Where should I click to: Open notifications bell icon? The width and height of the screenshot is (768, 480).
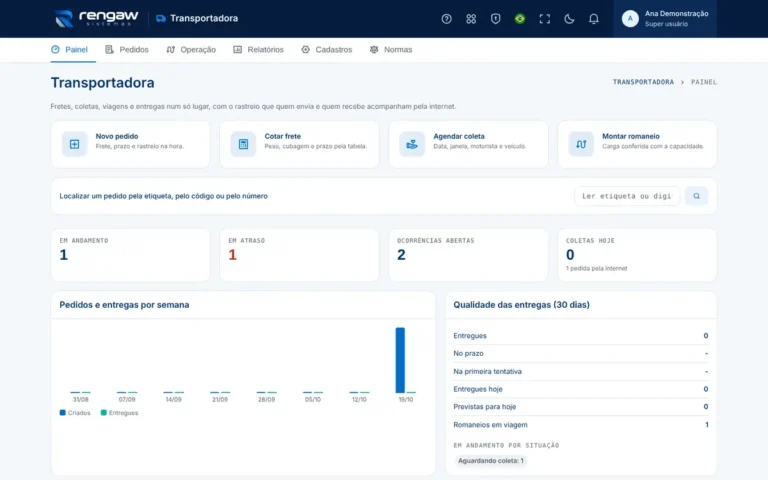coord(593,19)
